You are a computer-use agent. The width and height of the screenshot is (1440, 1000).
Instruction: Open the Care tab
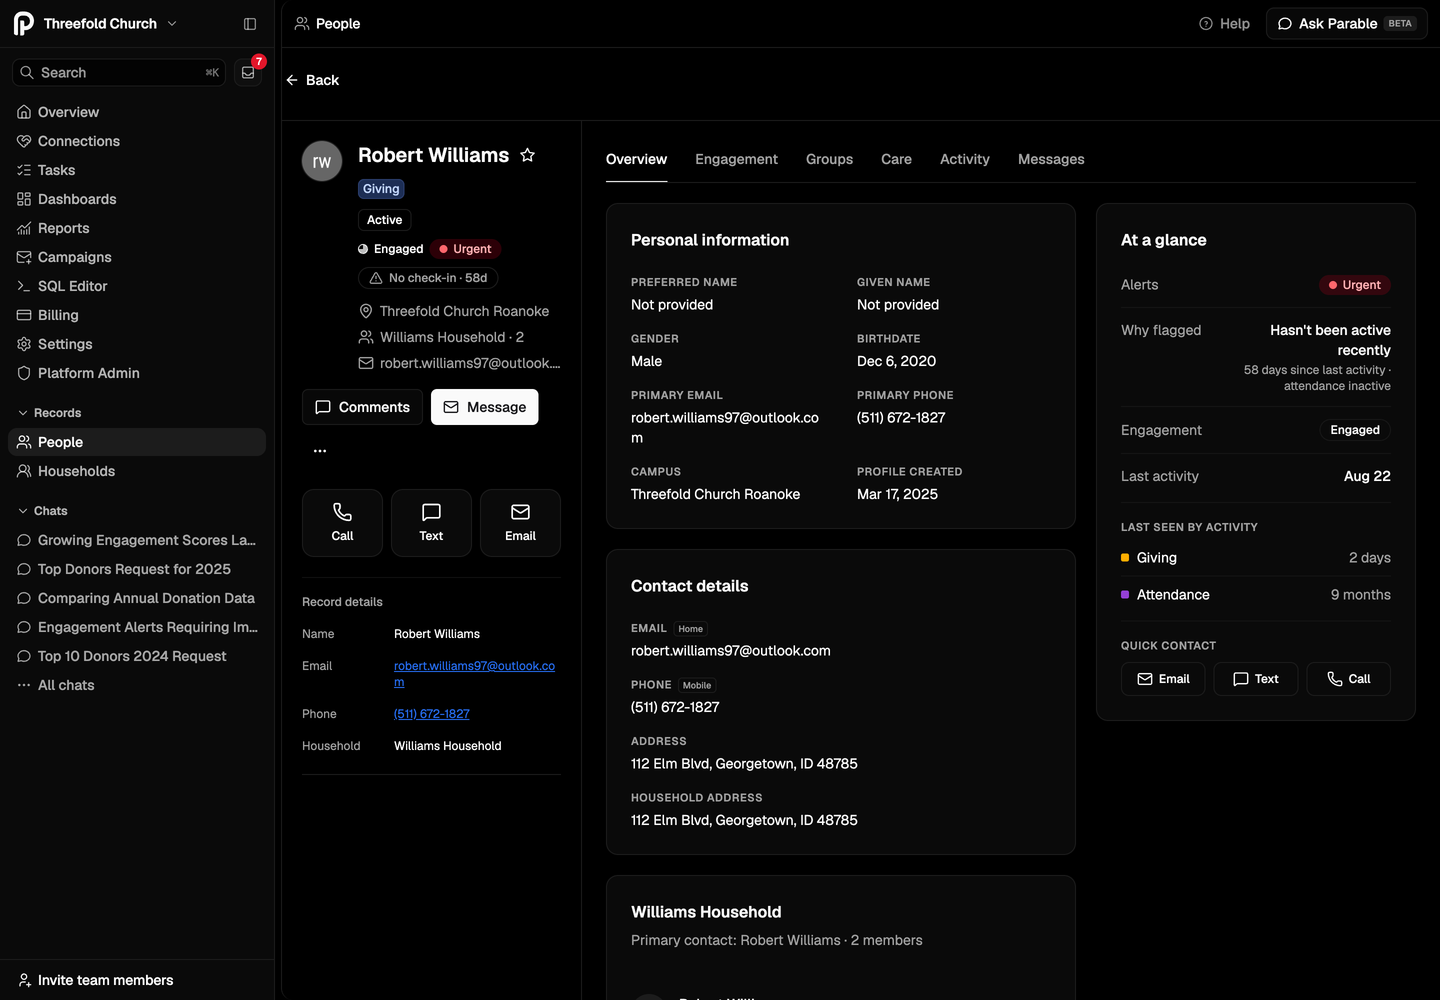(896, 159)
